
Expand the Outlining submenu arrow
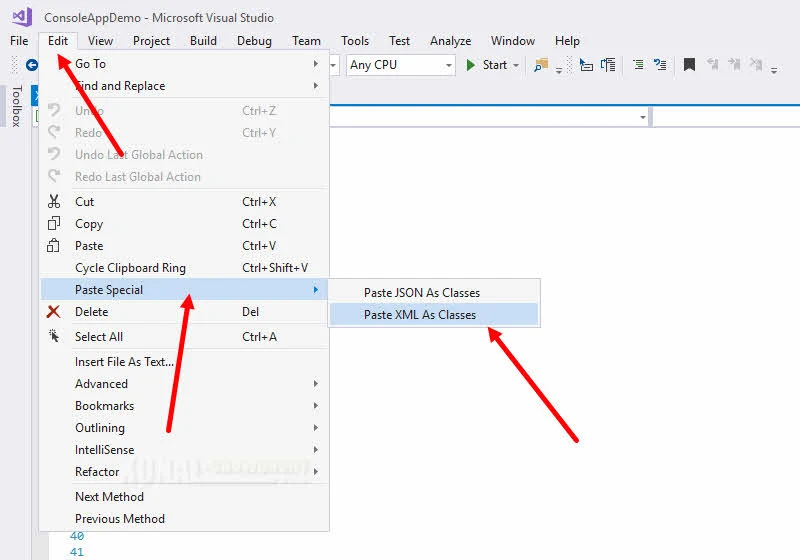pyautogui.click(x=316, y=427)
